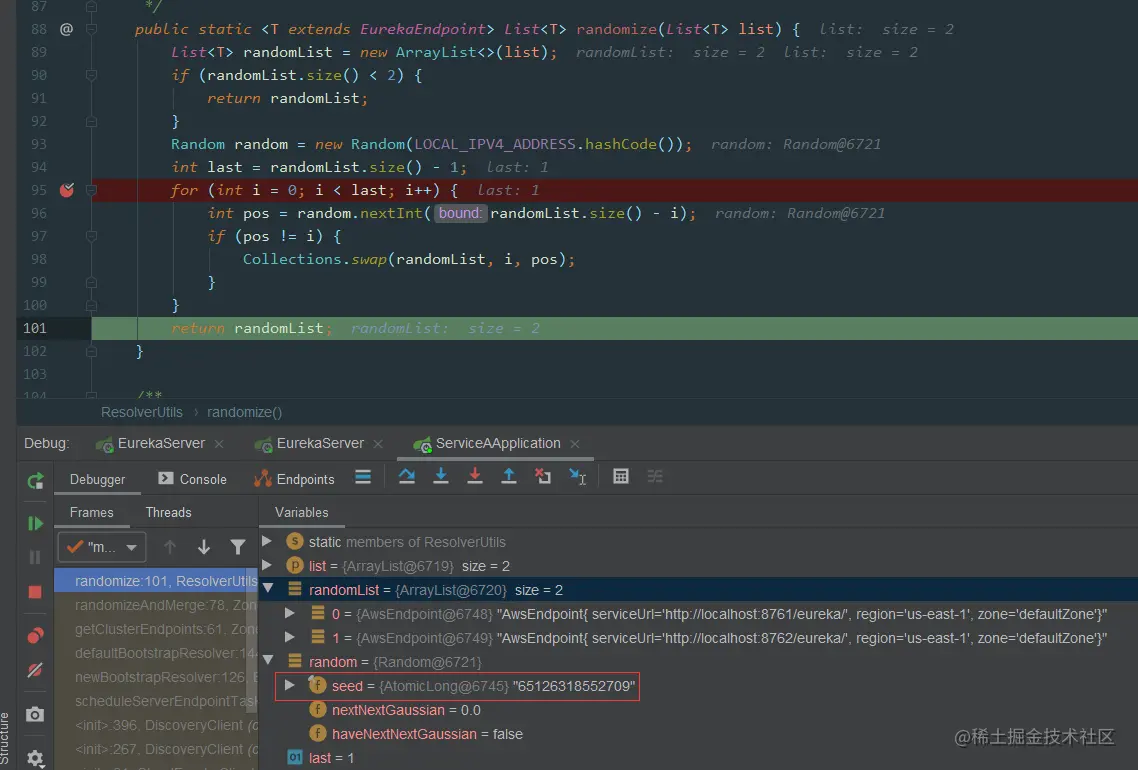Toggle the breakpoint on line 95

coord(67,190)
